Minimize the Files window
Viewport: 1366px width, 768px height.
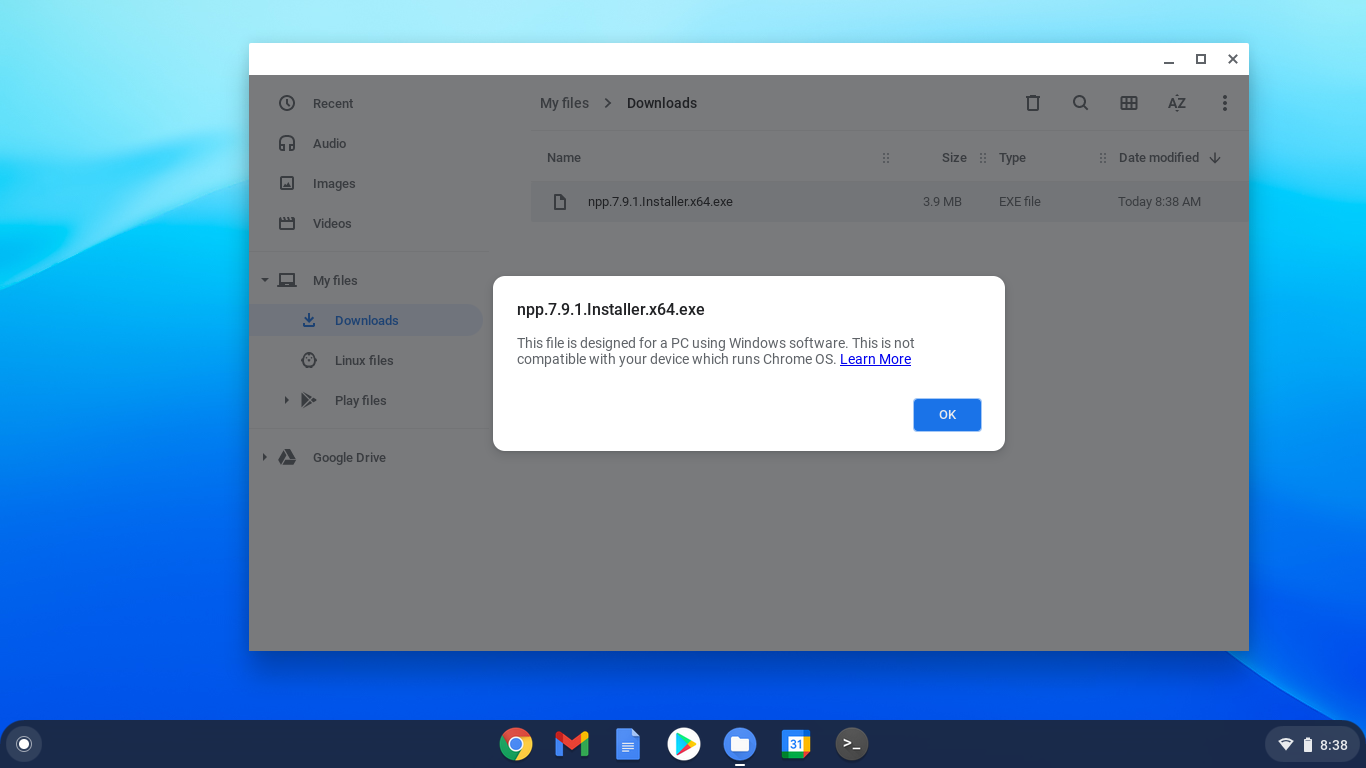point(1169,60)
